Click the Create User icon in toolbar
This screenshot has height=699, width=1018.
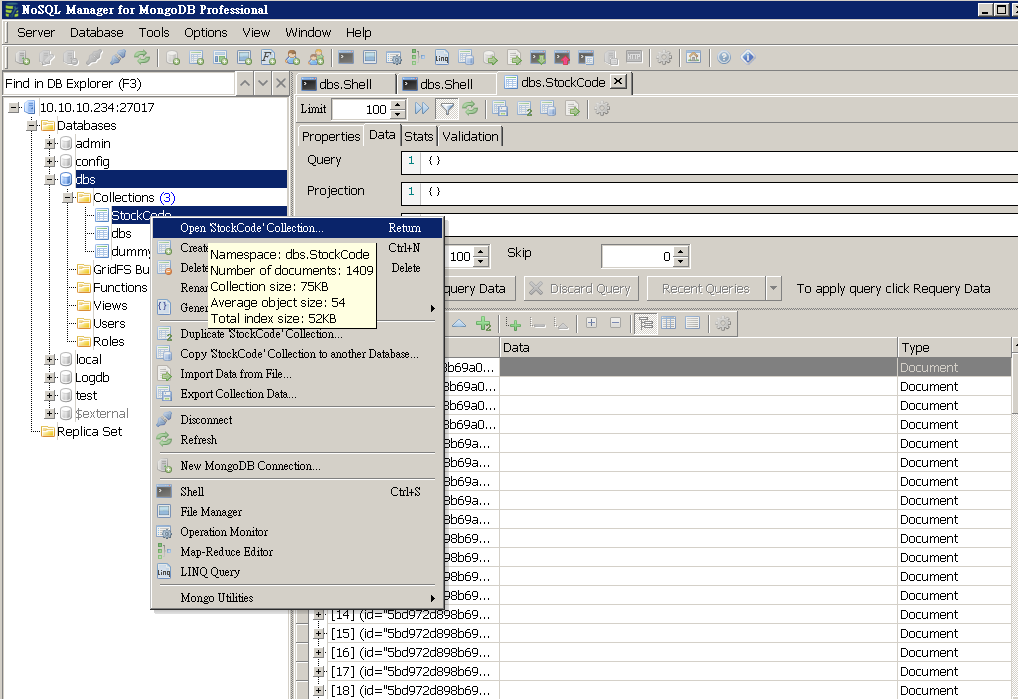point(292,58)
